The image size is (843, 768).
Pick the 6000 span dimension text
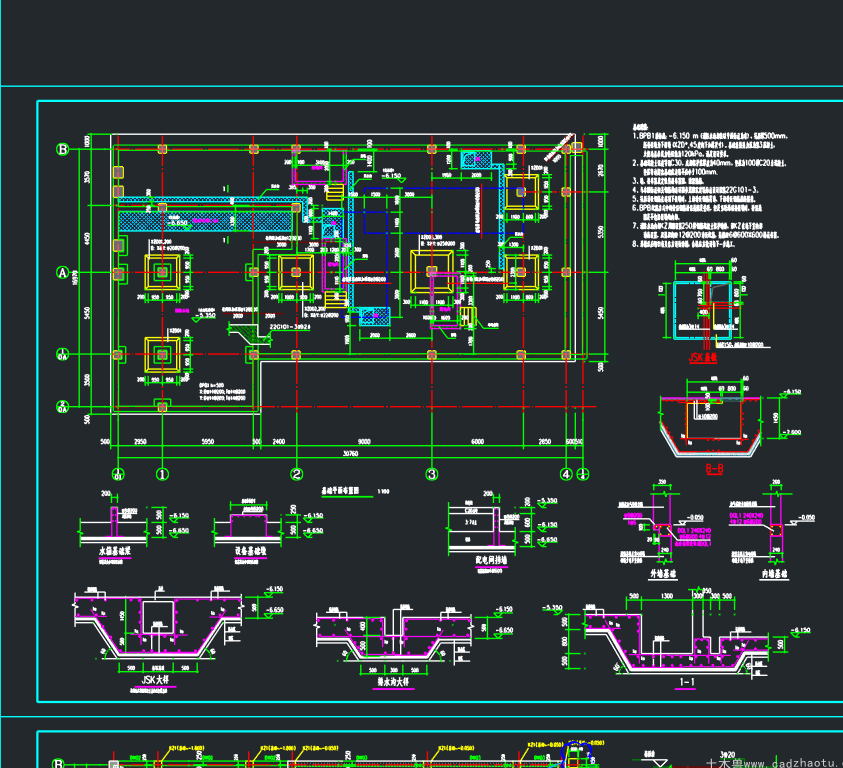coord(477,442)
